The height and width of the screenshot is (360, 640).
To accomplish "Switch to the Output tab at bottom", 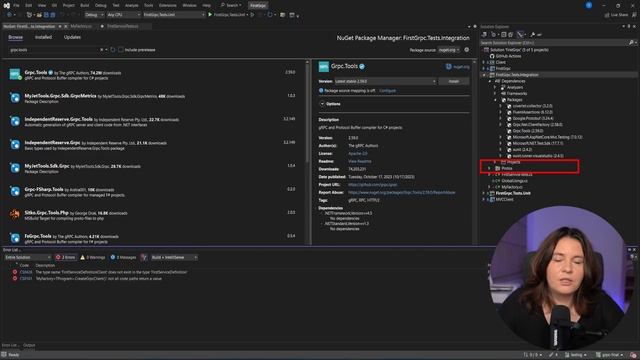I will click(x=29, y=345).
